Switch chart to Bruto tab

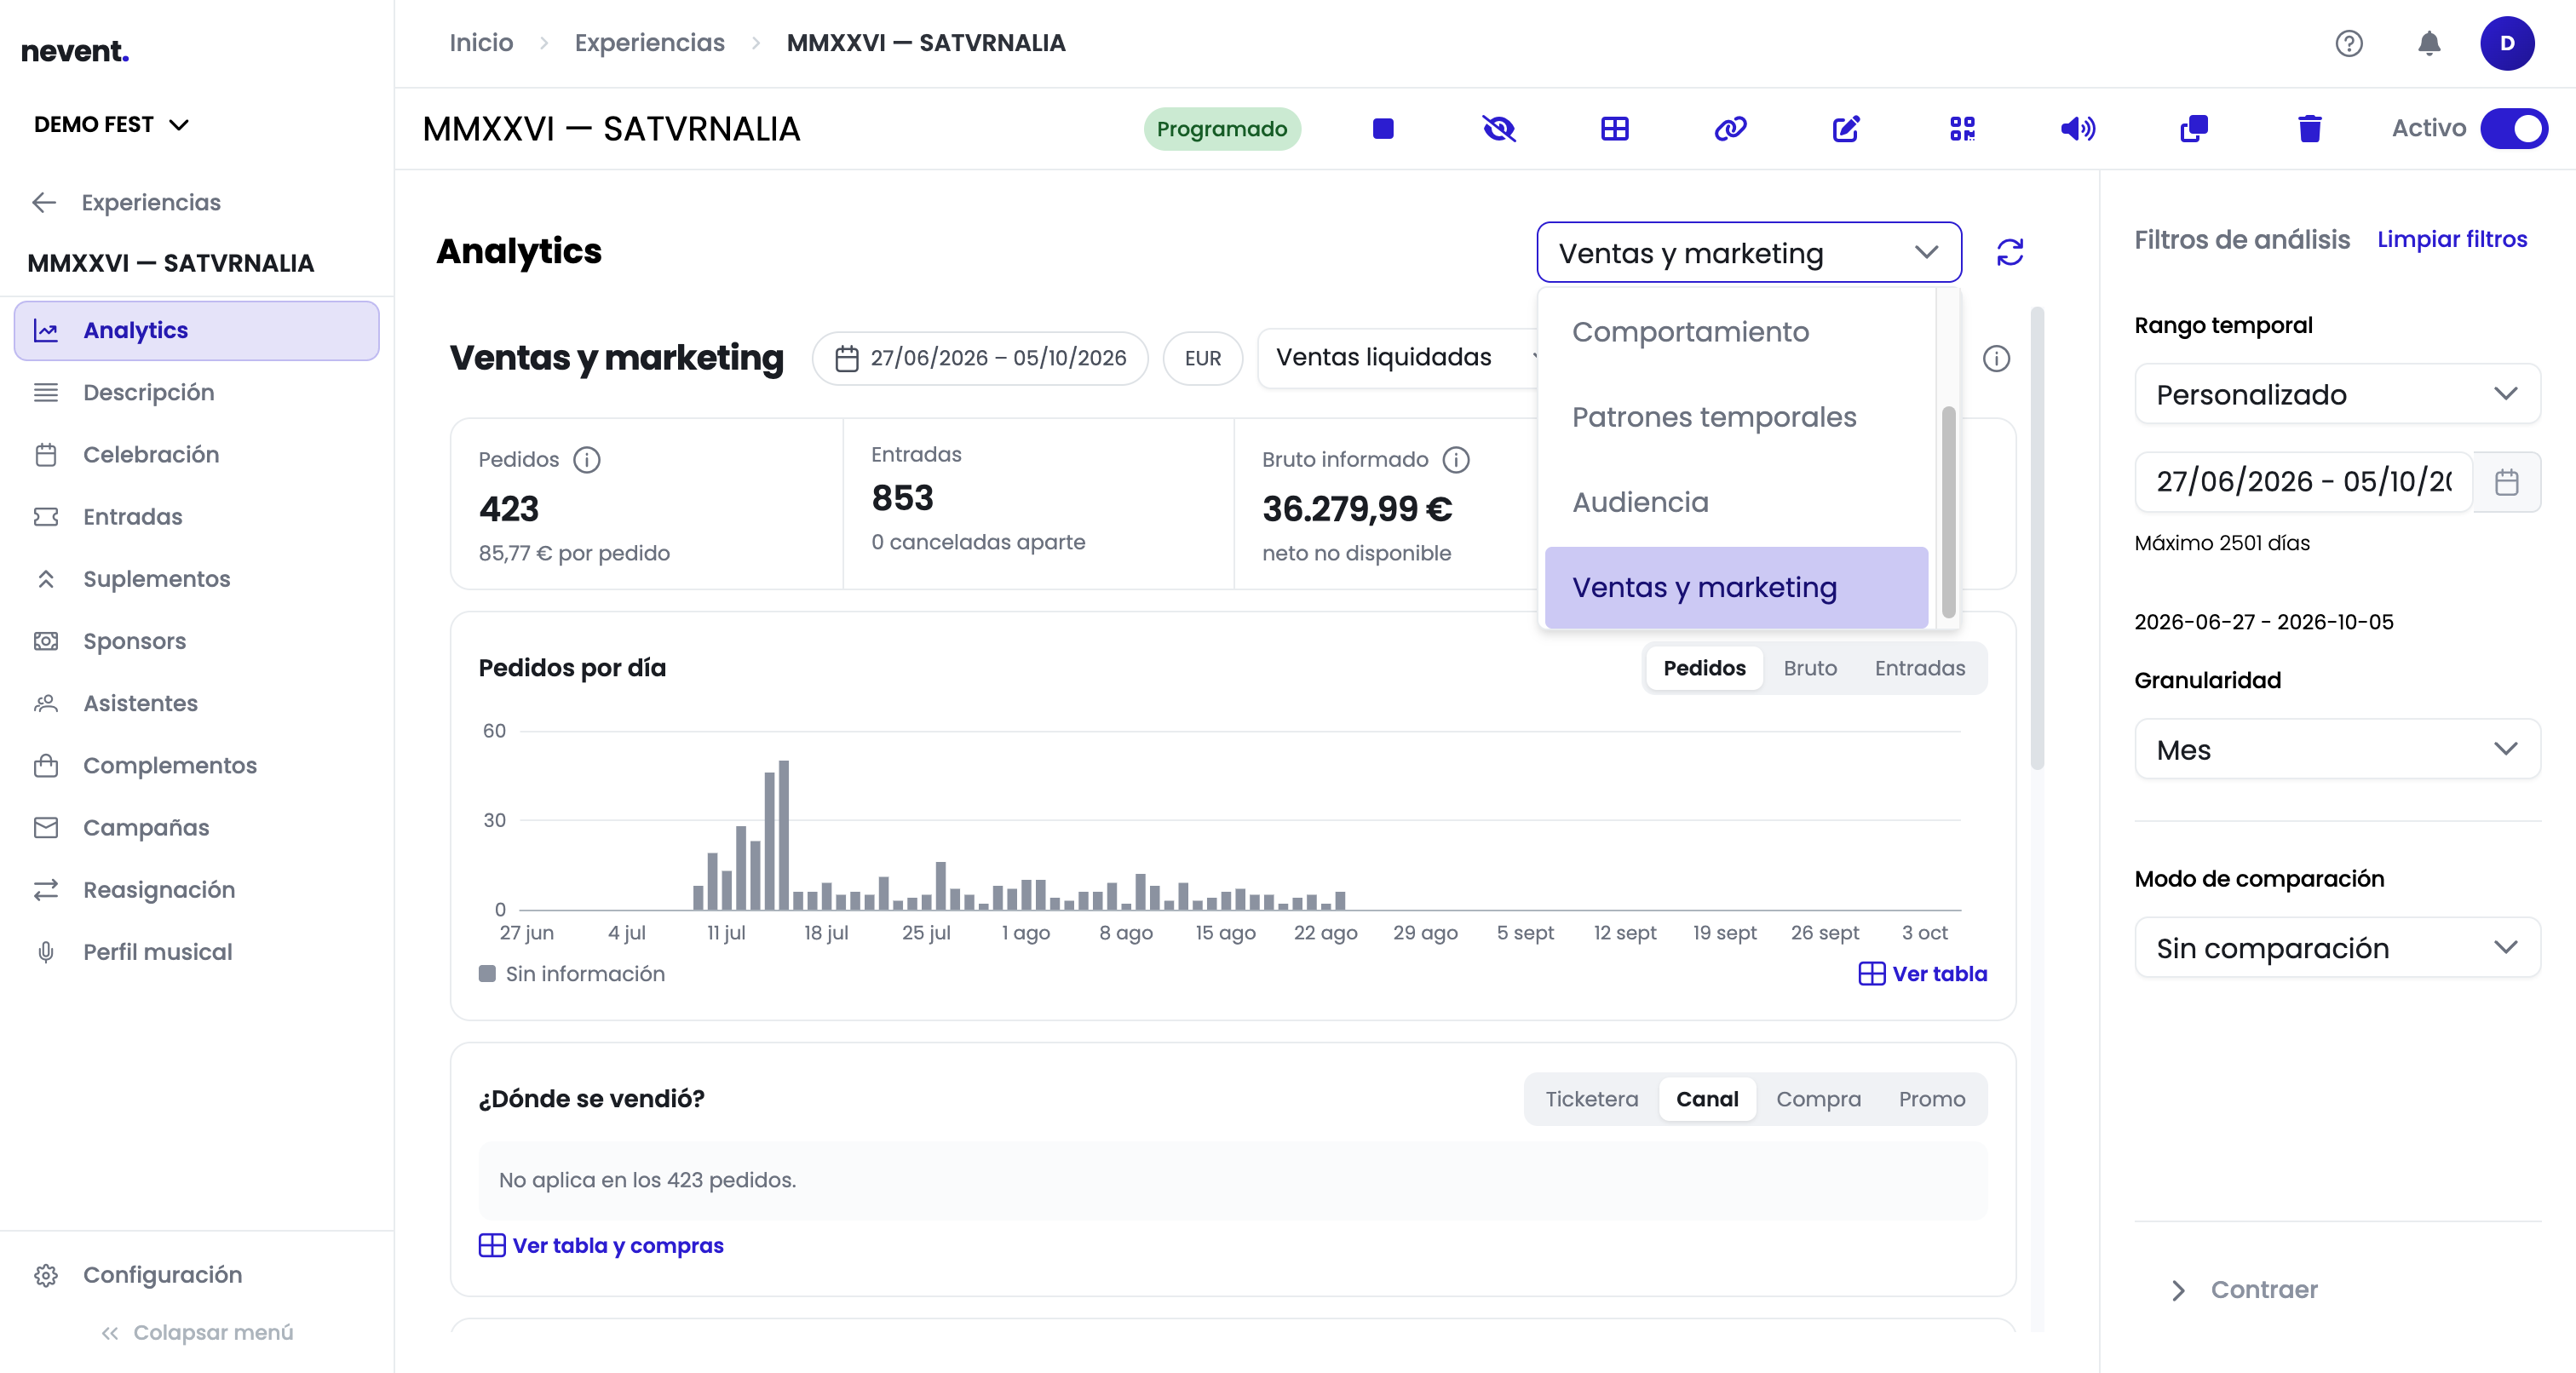pos(1810,668)
